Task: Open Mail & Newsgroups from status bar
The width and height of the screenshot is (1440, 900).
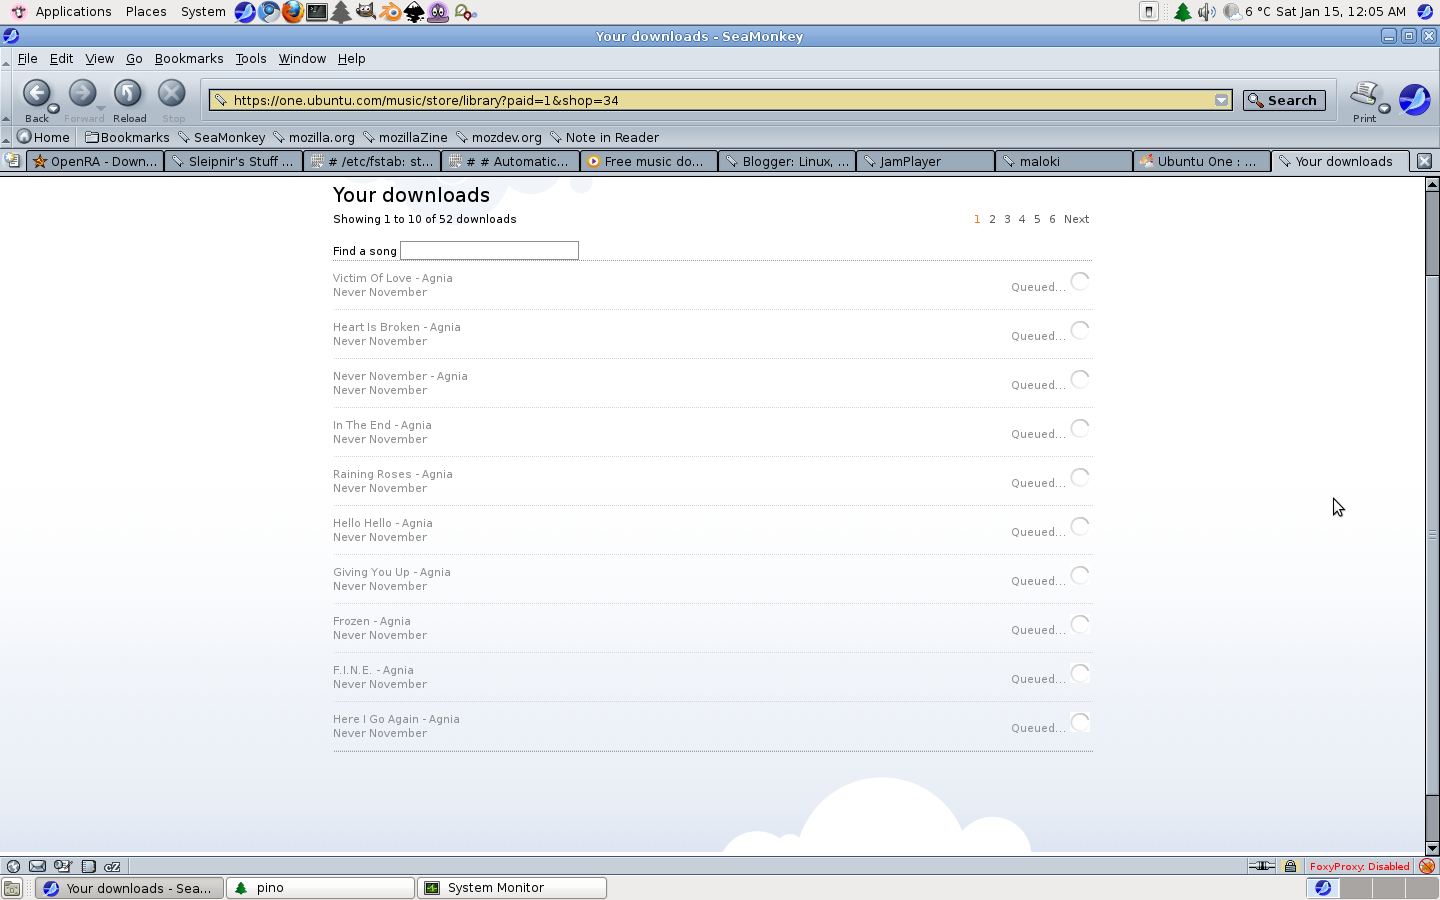Action: pos(37,866)
